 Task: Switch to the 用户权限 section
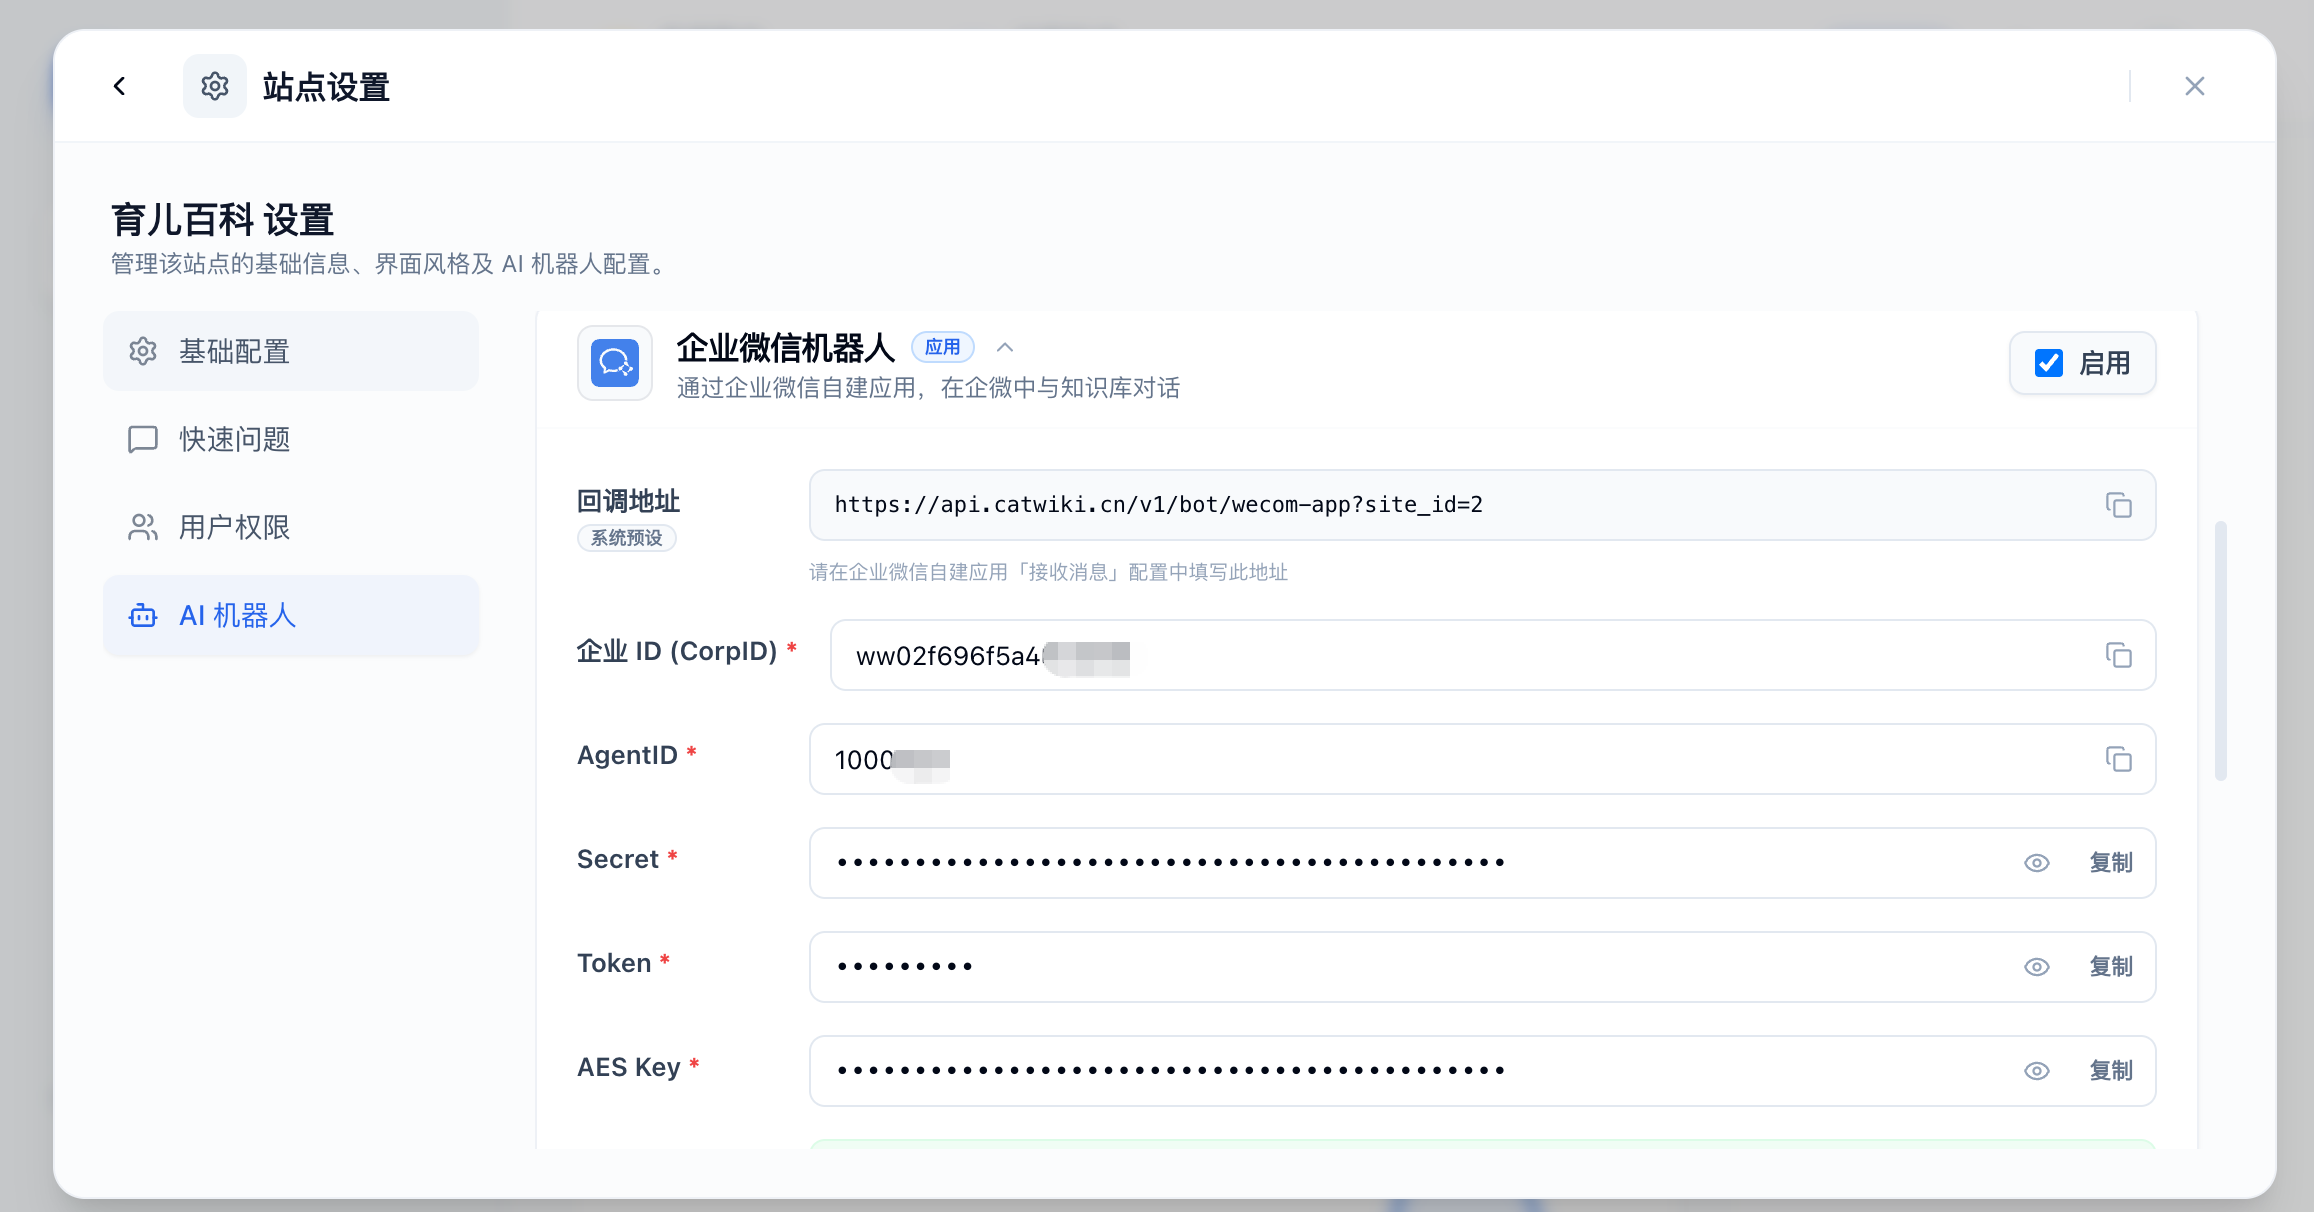point(235,527)
